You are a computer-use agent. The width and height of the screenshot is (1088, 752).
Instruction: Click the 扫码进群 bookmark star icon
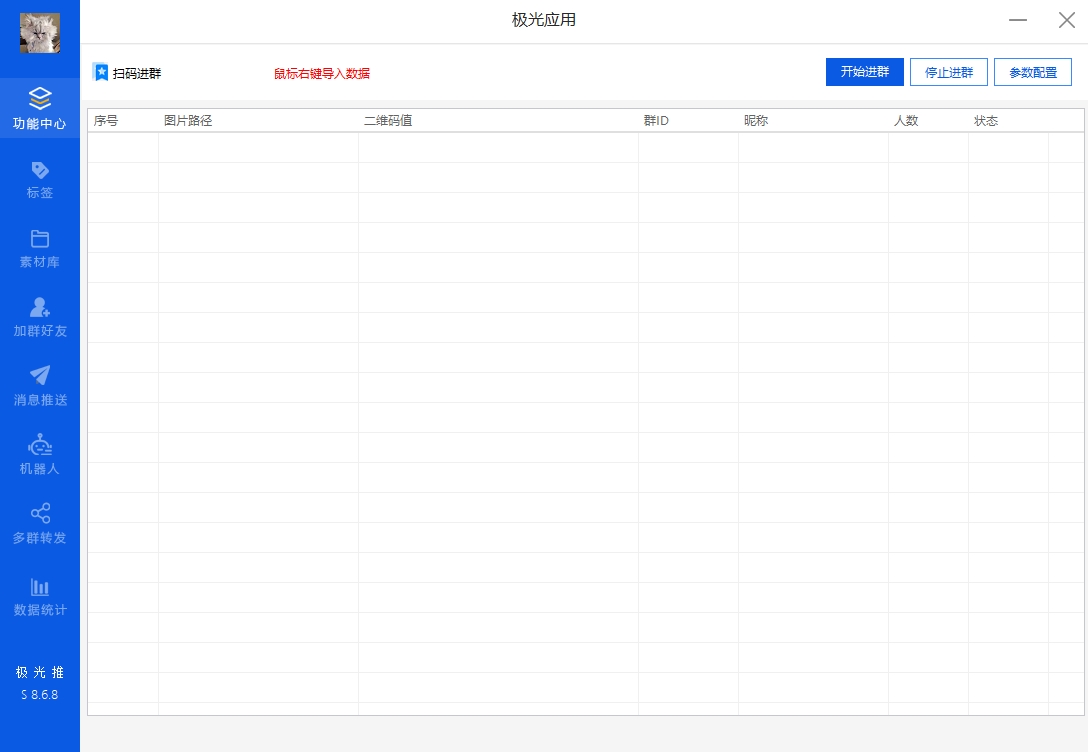tap(101, 72)
